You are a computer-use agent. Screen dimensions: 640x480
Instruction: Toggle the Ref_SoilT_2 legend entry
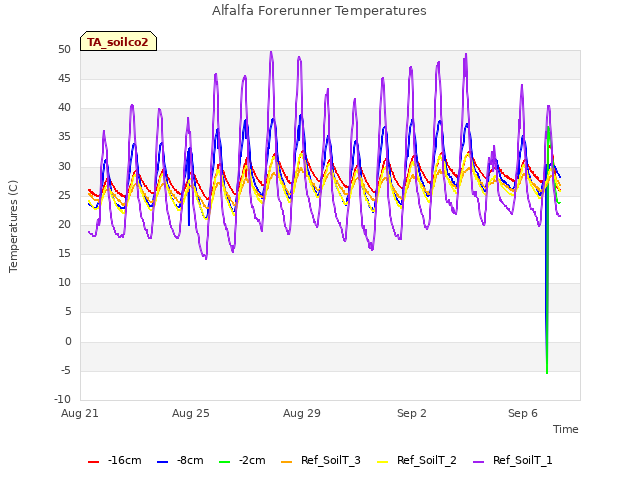click(417, 461)
